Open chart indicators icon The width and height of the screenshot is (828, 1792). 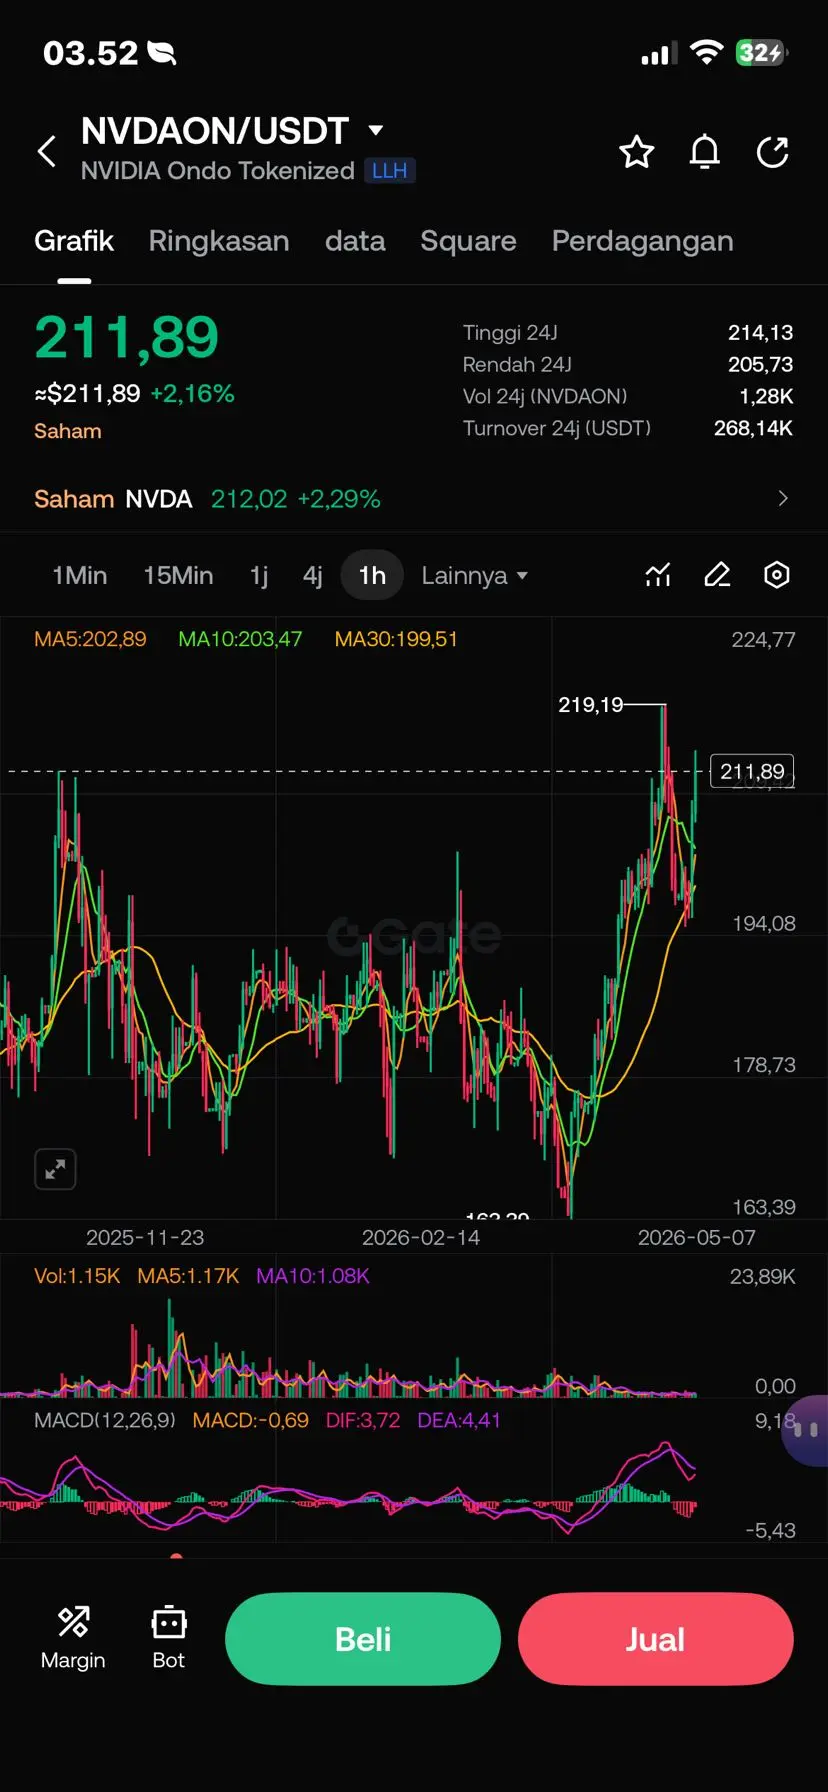[658, 575]
